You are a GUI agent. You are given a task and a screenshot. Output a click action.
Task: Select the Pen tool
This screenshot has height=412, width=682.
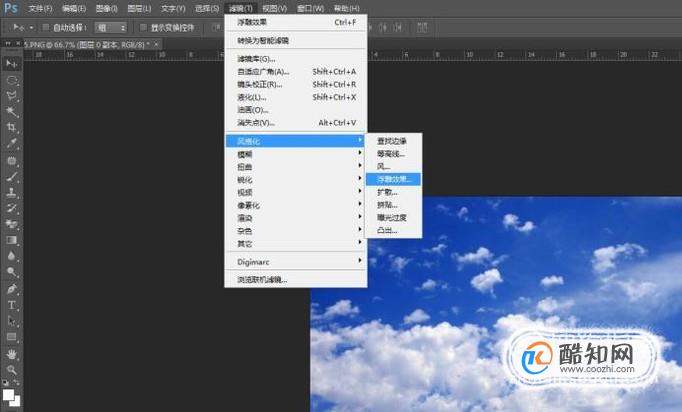(11, 289)
